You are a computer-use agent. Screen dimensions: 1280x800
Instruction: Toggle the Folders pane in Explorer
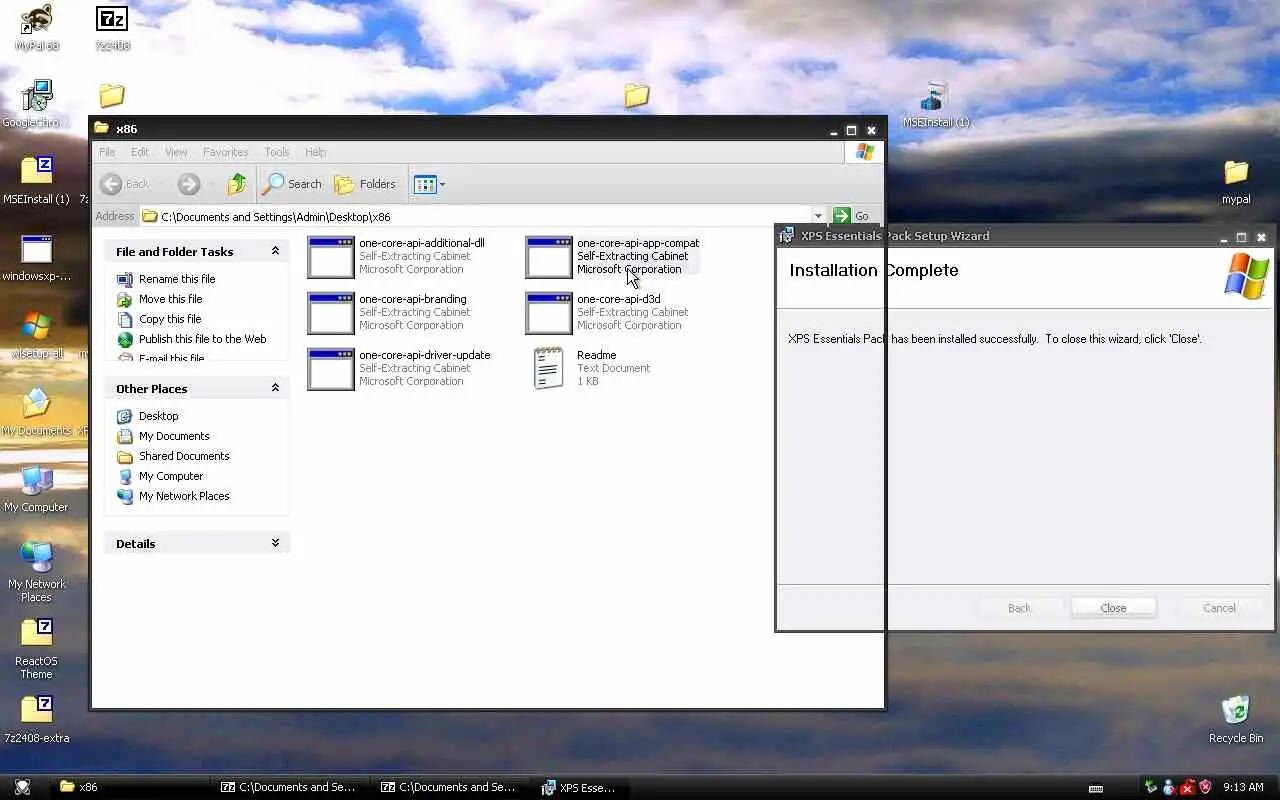tap(366, 184)
